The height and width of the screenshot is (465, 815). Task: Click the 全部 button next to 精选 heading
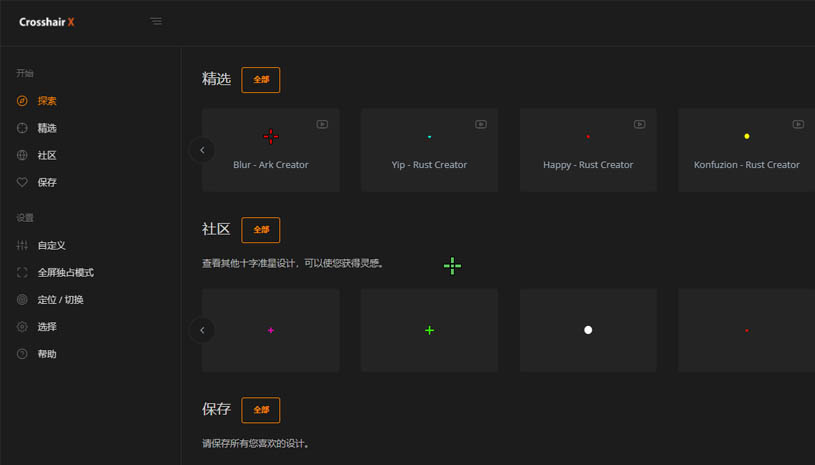click(x=261, y=80)
